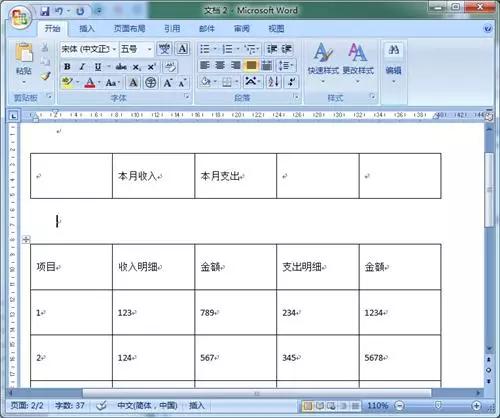Switch to the 插入 tab

(87, 29)
